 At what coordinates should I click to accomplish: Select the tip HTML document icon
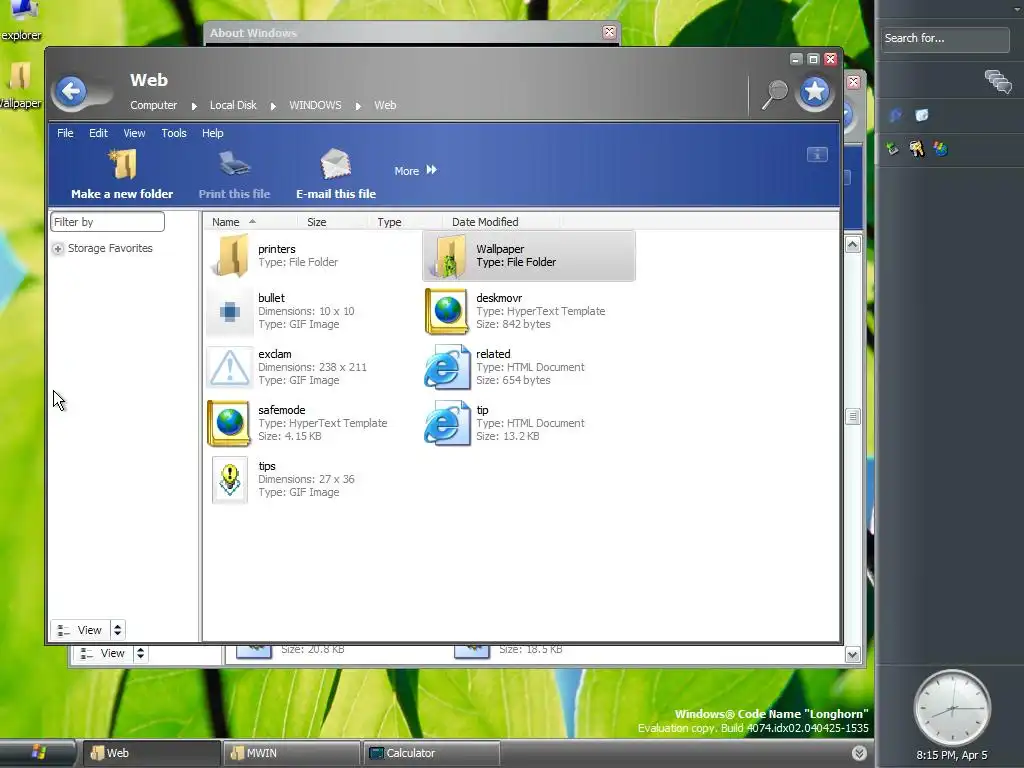tap(447, 424)
